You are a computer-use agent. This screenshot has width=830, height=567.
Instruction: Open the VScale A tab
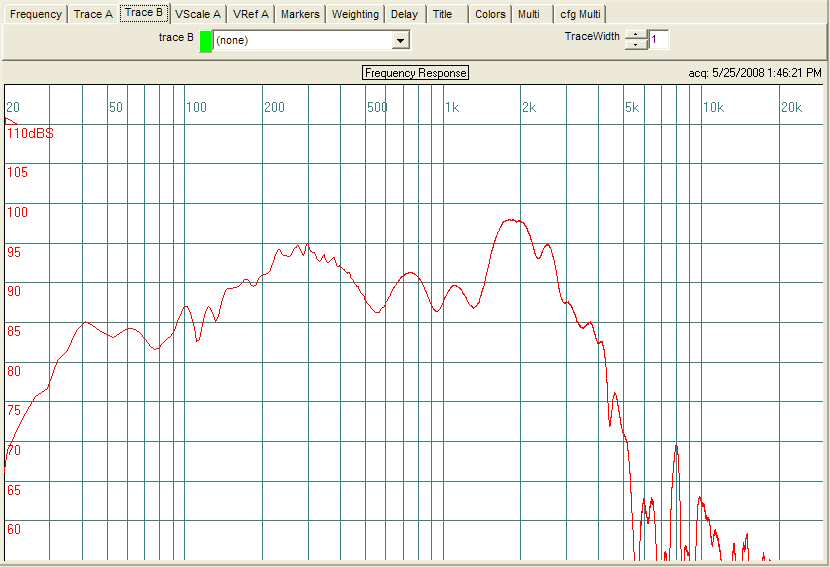click(197, 14)
